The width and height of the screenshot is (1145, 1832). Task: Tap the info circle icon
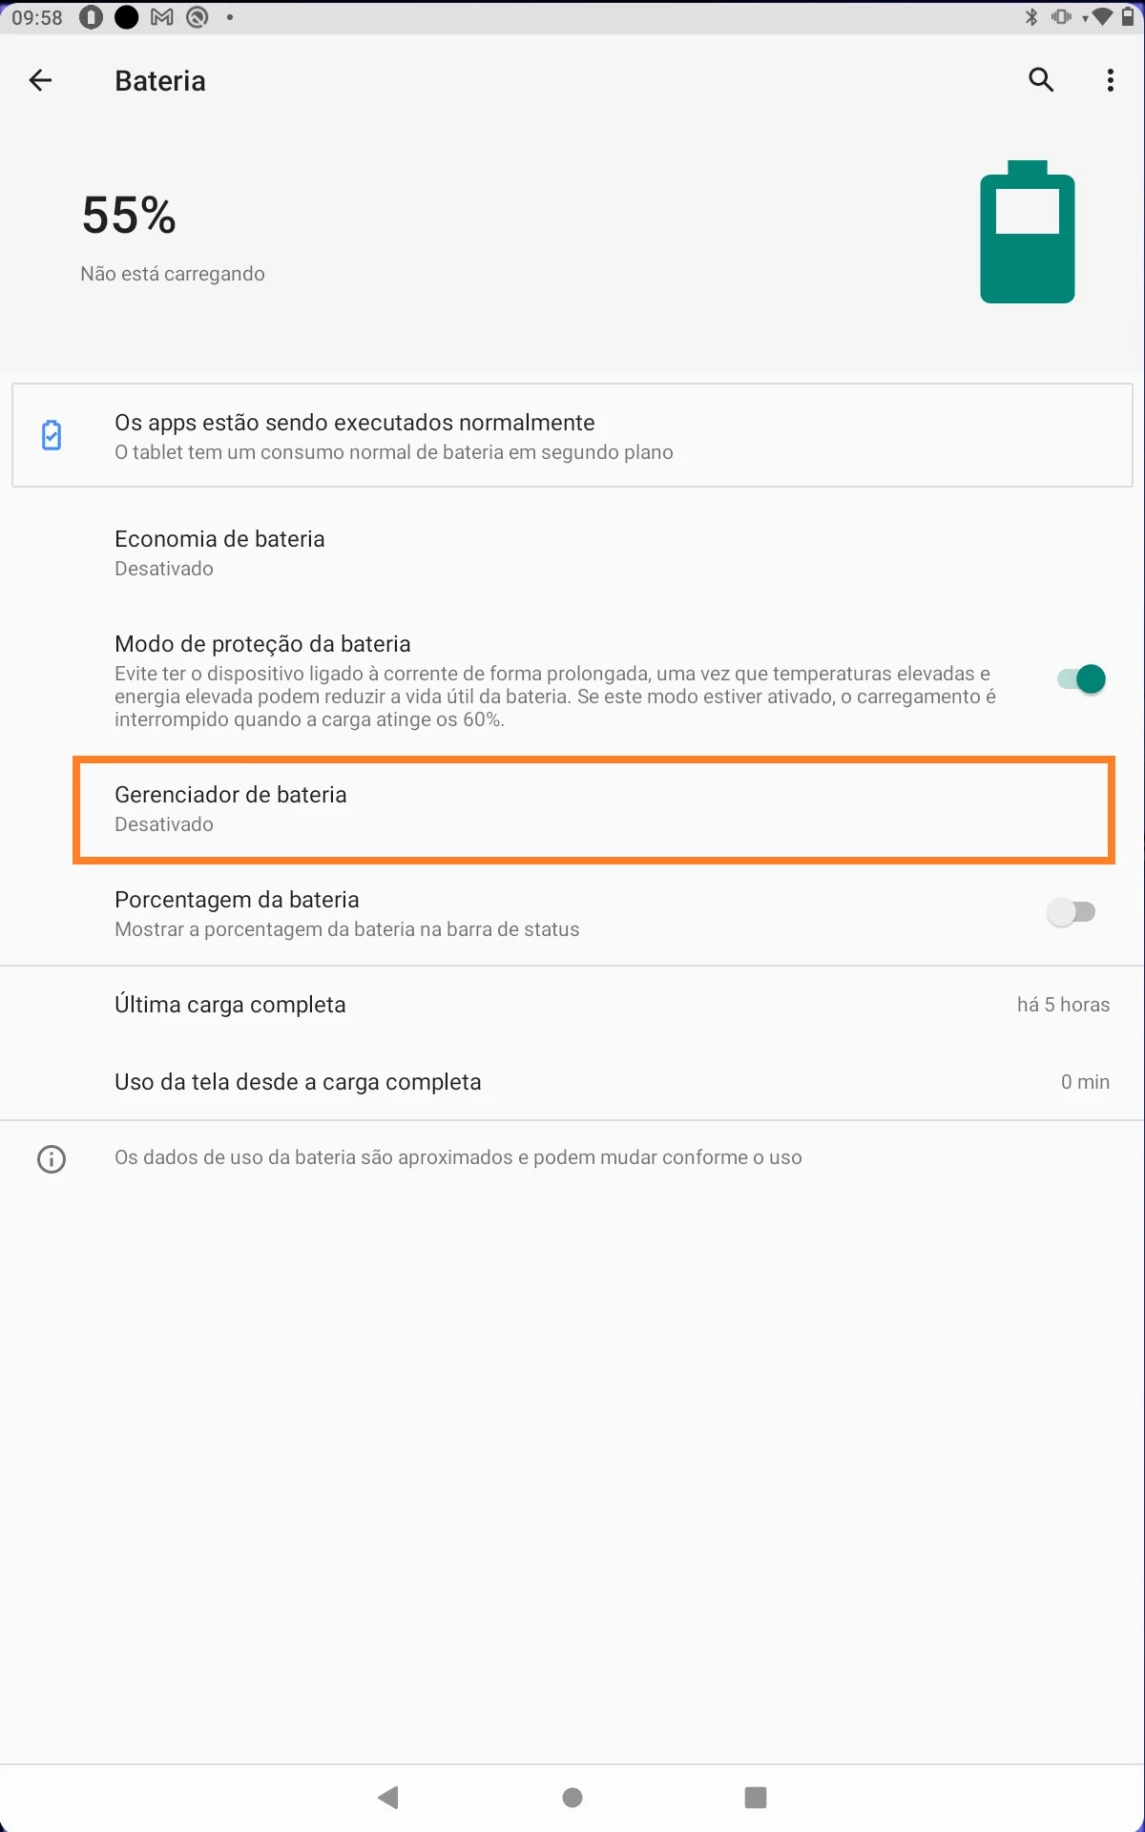(x=51, y=1159)
